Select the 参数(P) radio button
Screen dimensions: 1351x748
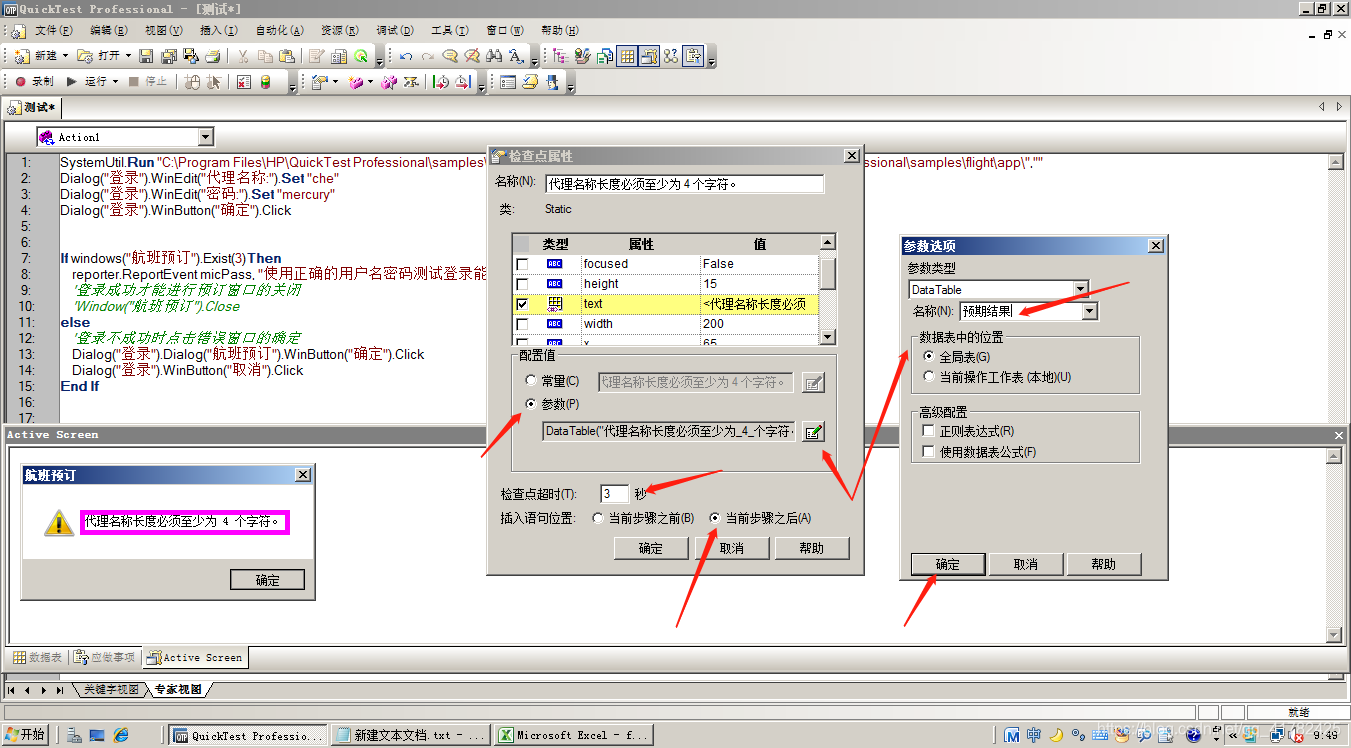(x=531, y=404)
